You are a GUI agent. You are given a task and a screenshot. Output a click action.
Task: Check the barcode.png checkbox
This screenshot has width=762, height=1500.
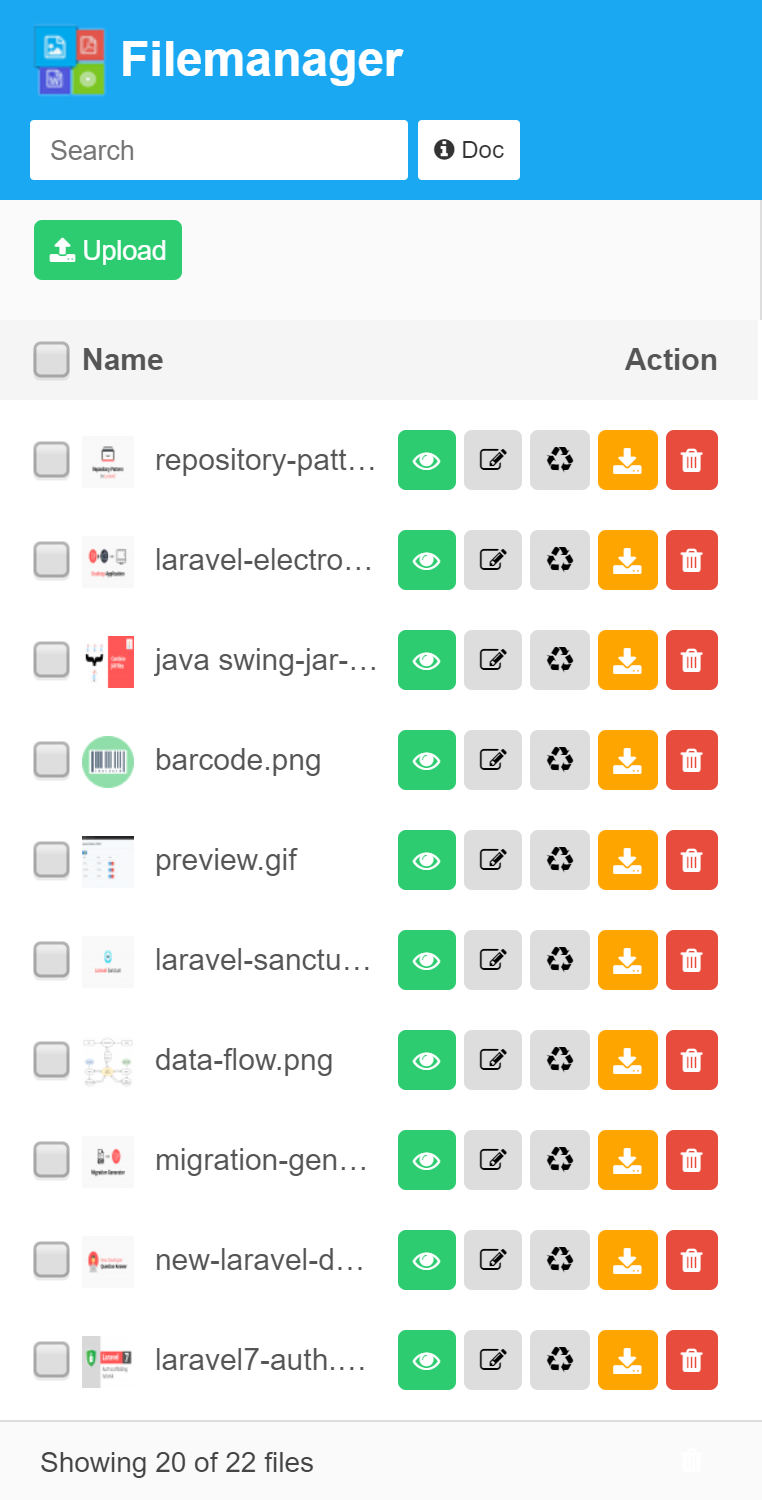coord(51,760)
